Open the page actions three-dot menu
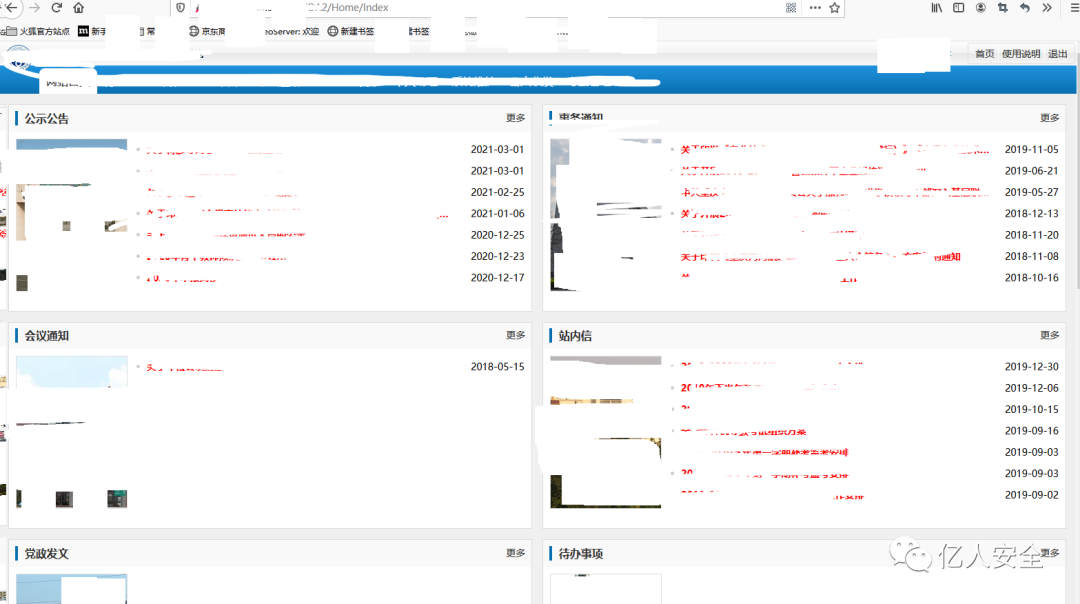 click(815, 8)
